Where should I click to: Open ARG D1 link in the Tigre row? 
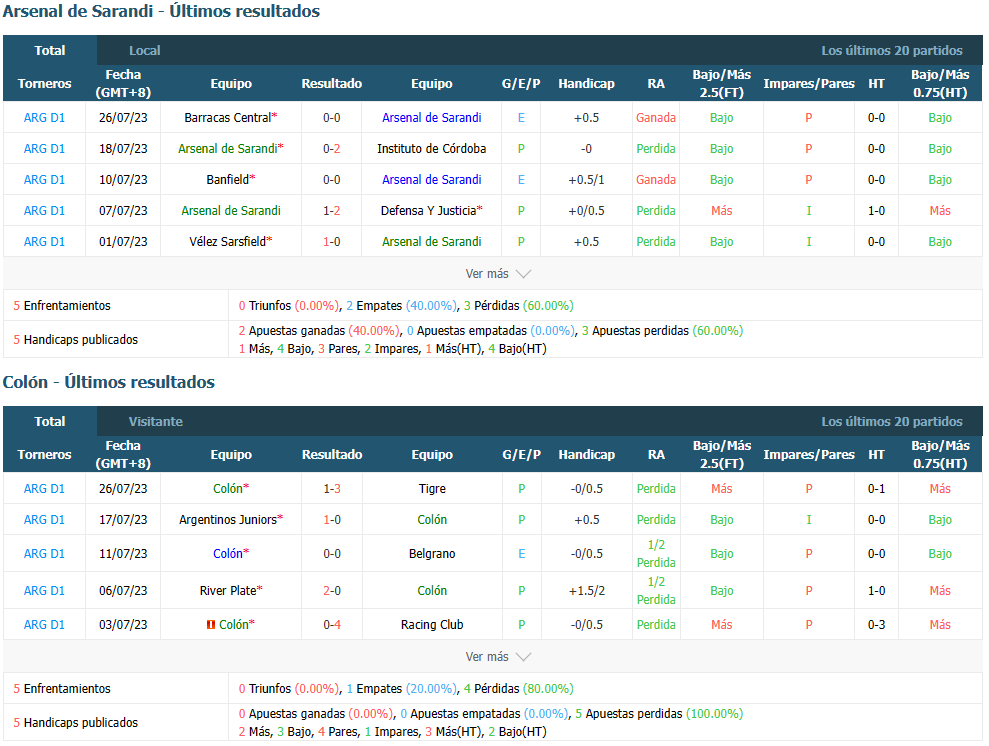tap(44, 489)
